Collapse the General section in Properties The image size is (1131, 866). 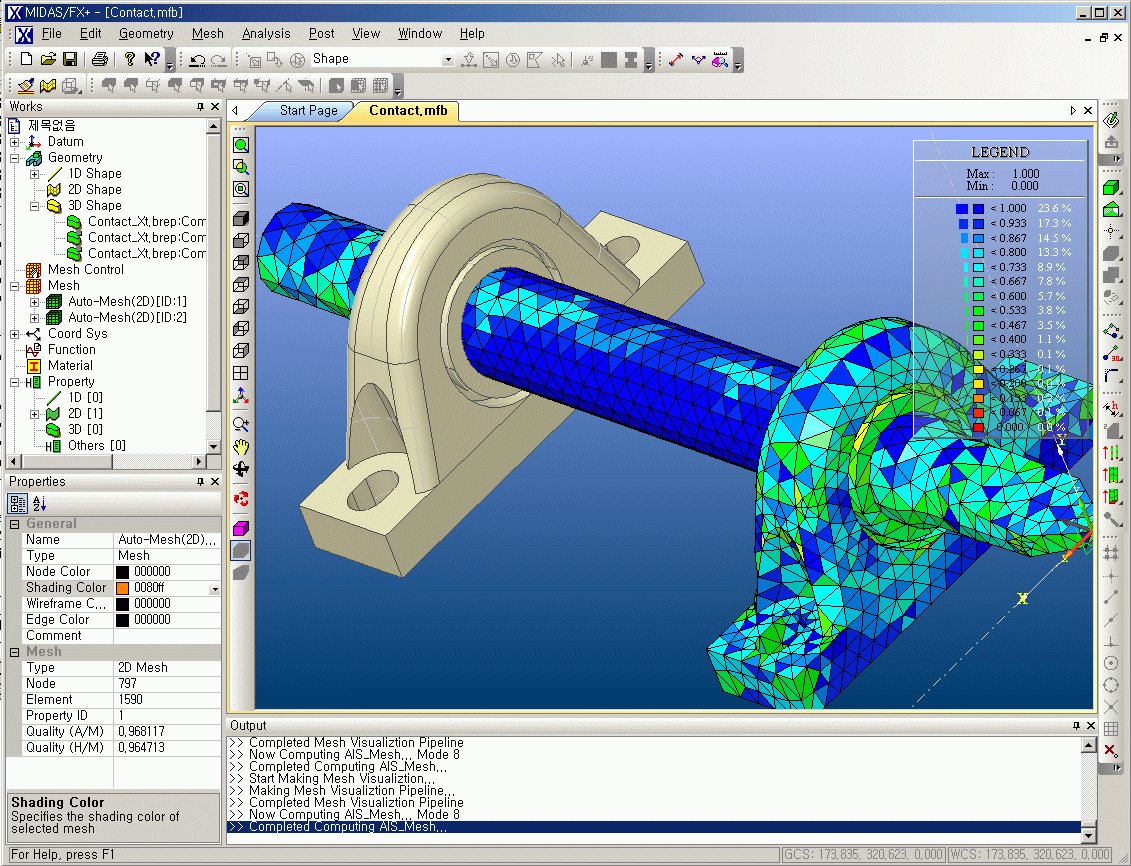(14, 524)
